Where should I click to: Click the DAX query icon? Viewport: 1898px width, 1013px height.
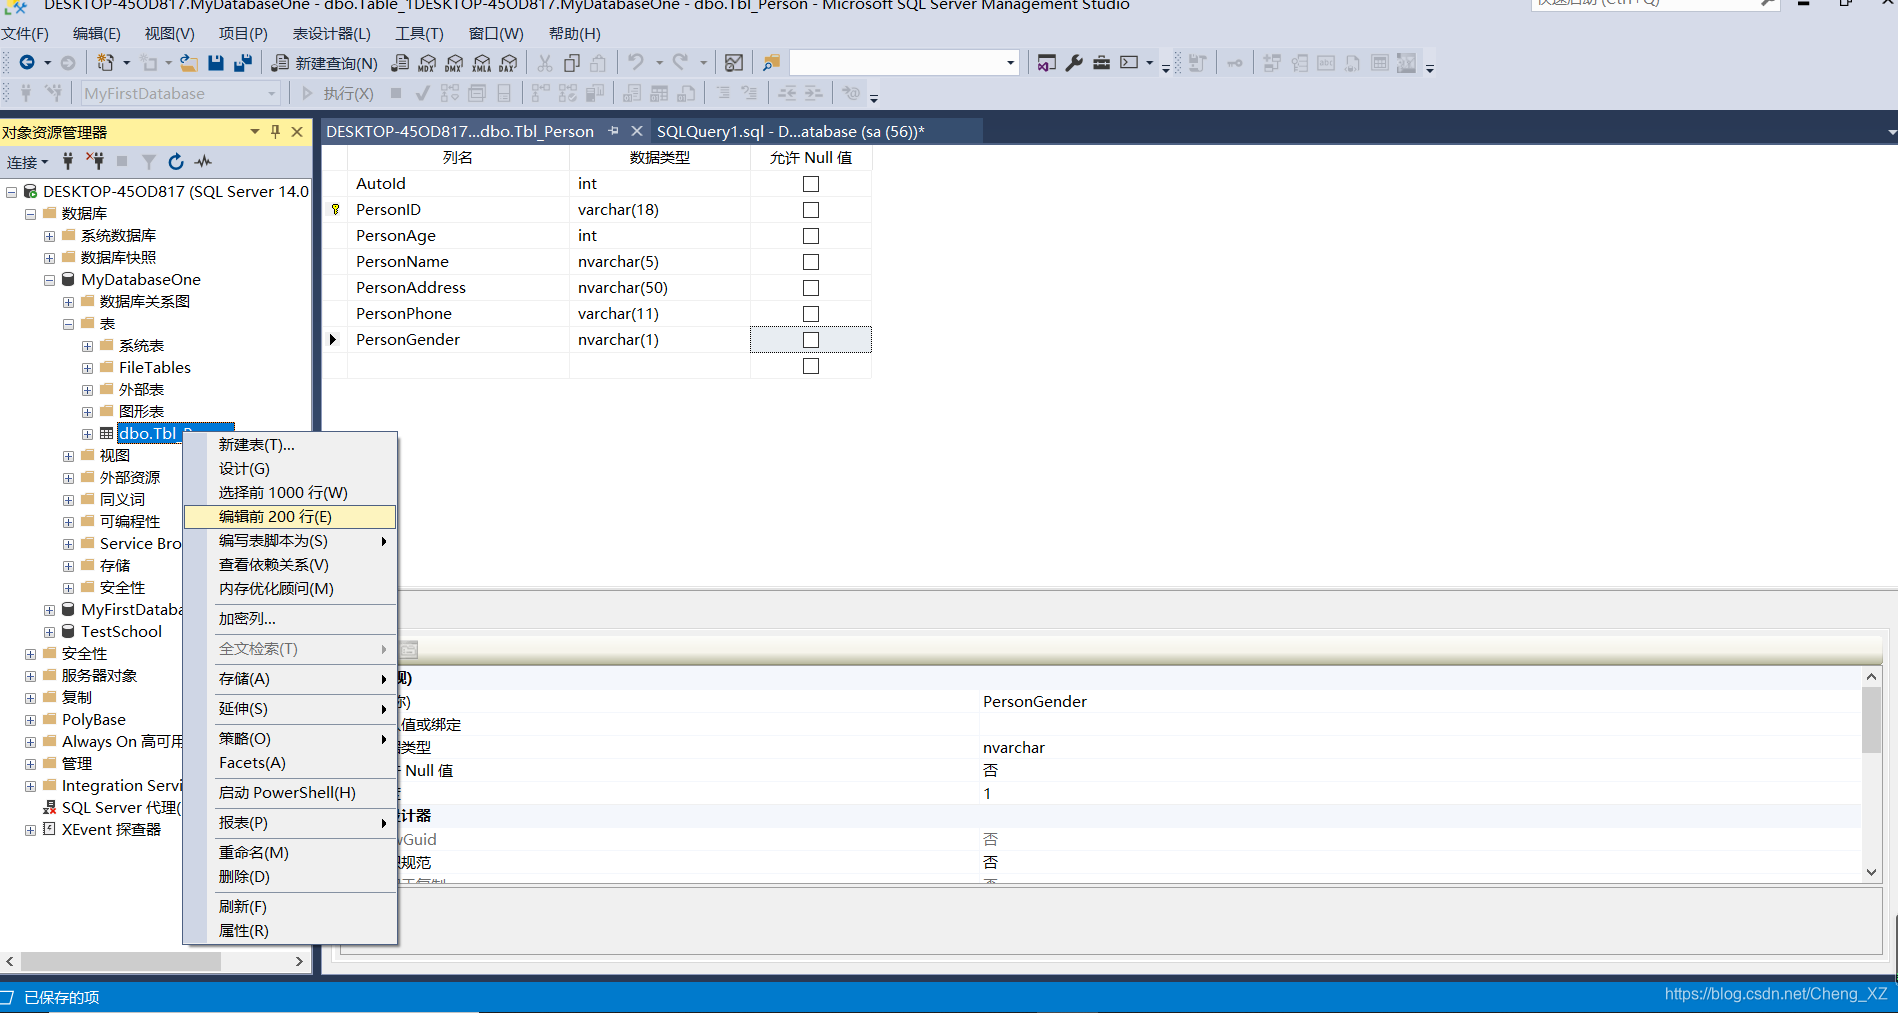point(508,63)
